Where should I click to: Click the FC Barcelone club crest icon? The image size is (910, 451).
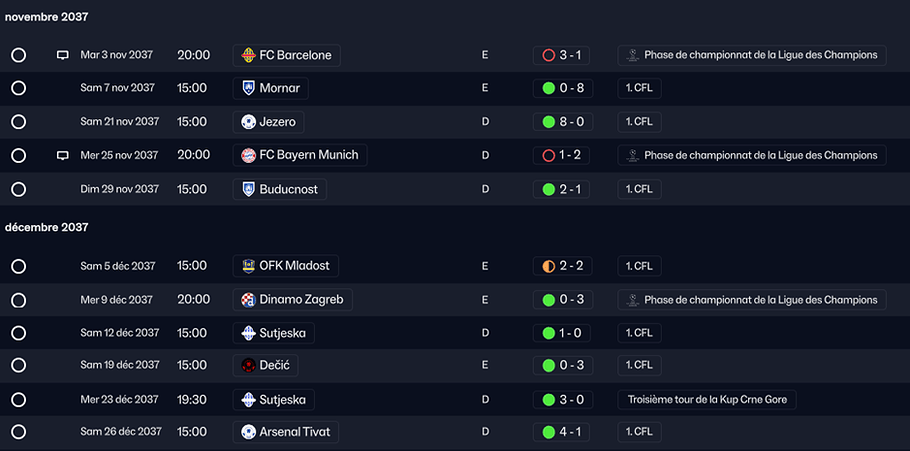[x=248, y=55]
